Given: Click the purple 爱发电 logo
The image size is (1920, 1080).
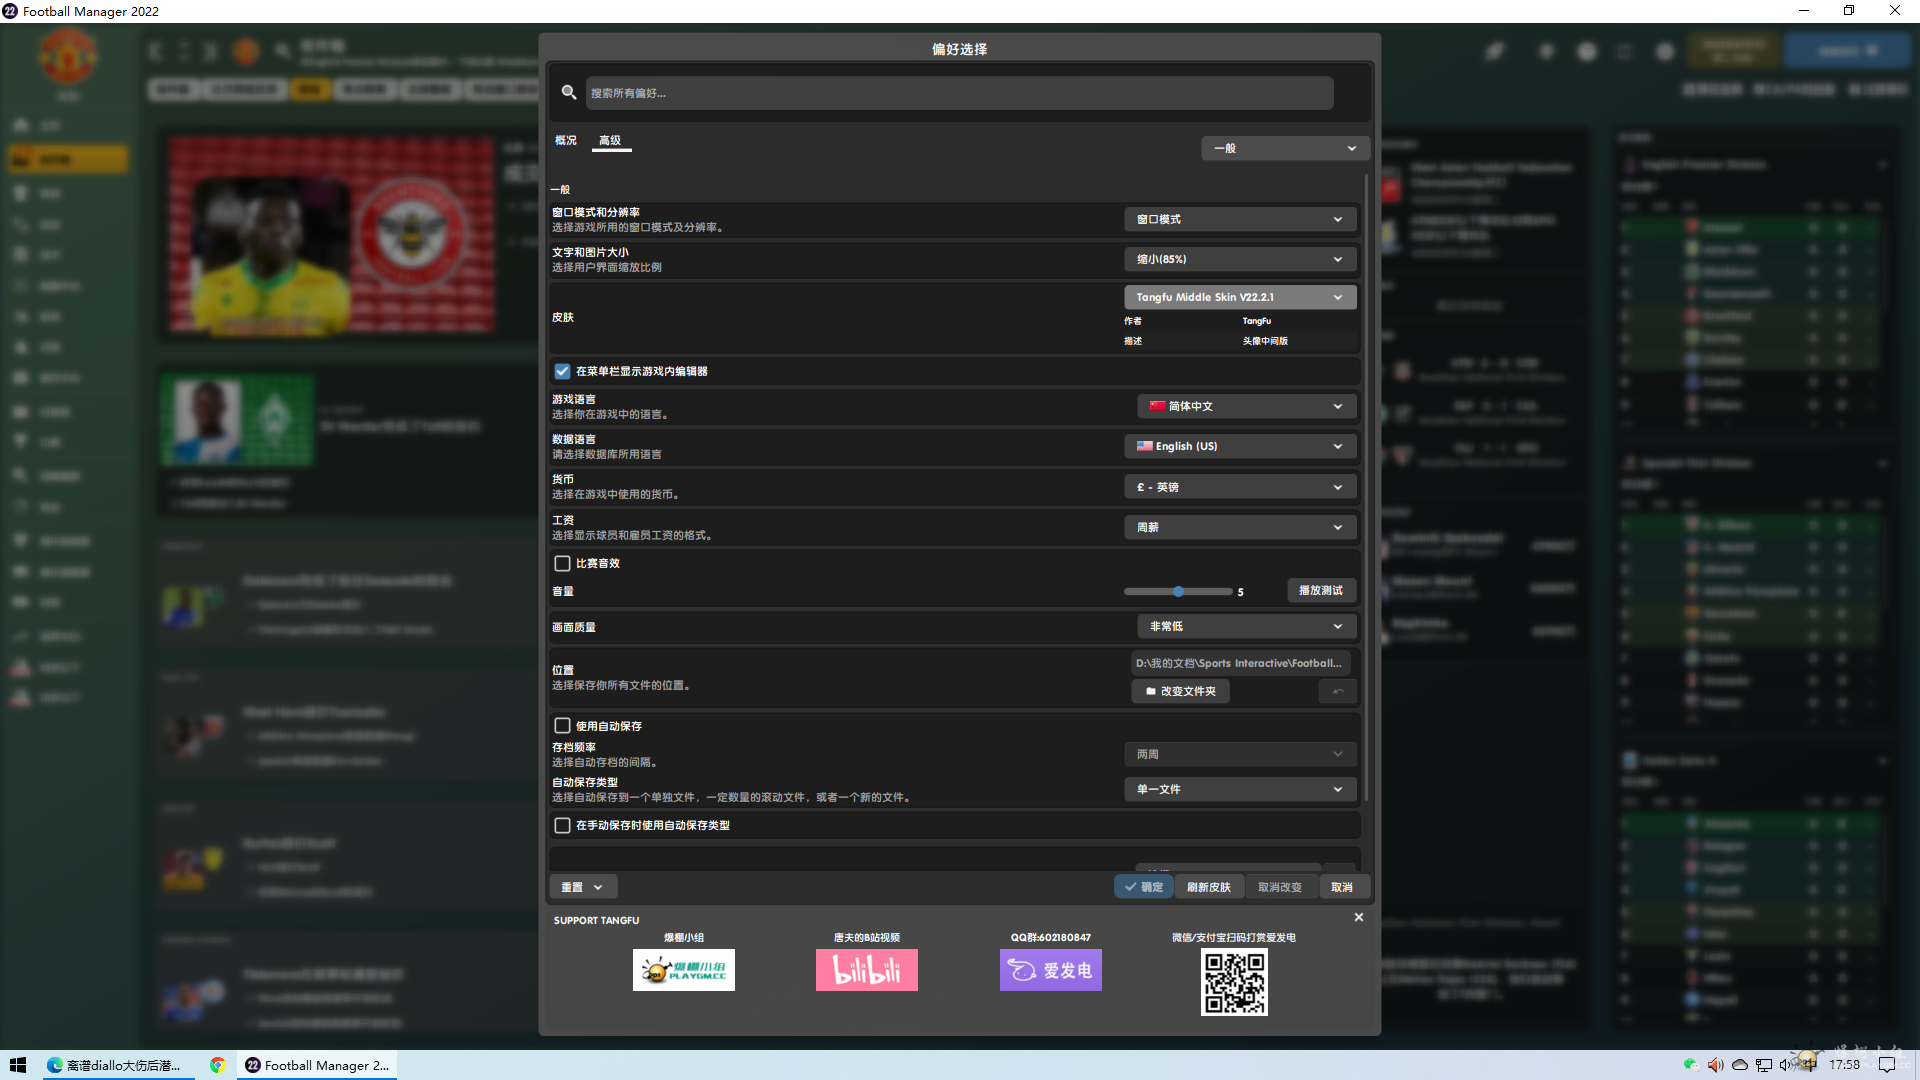Looking at the screenshot, I should click(x=1050, y=970).
